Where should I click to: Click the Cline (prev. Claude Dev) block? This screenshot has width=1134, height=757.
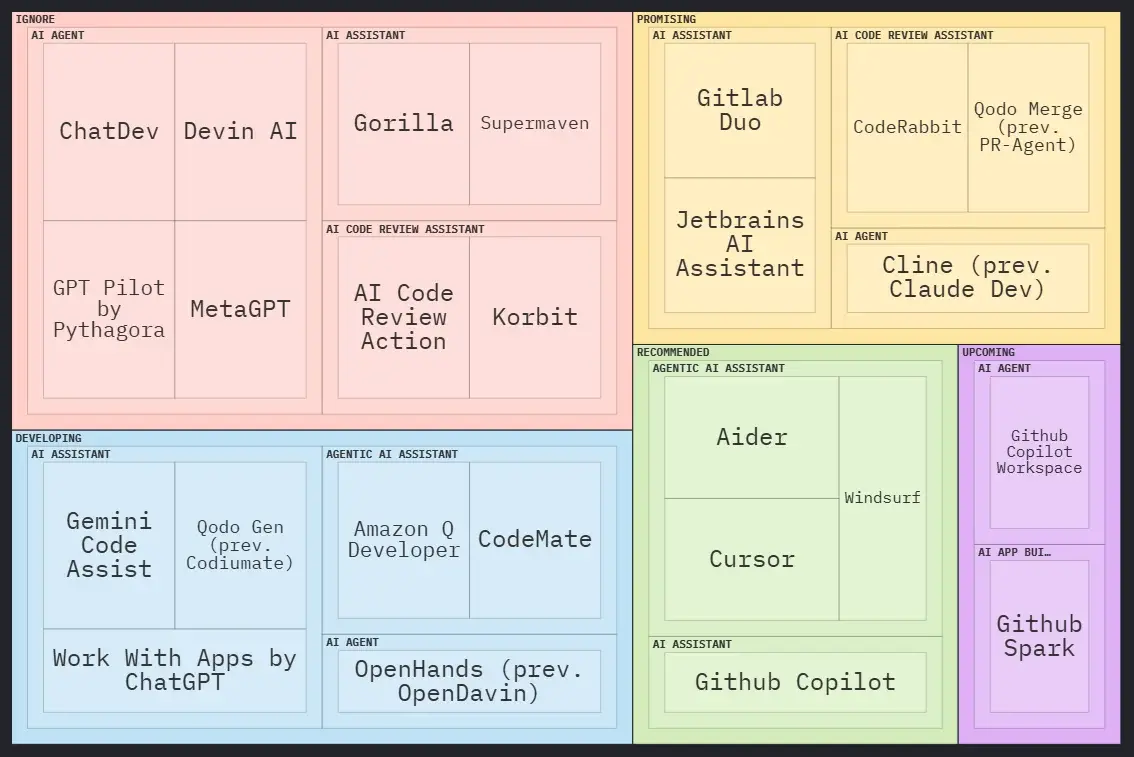coord(967,278)
